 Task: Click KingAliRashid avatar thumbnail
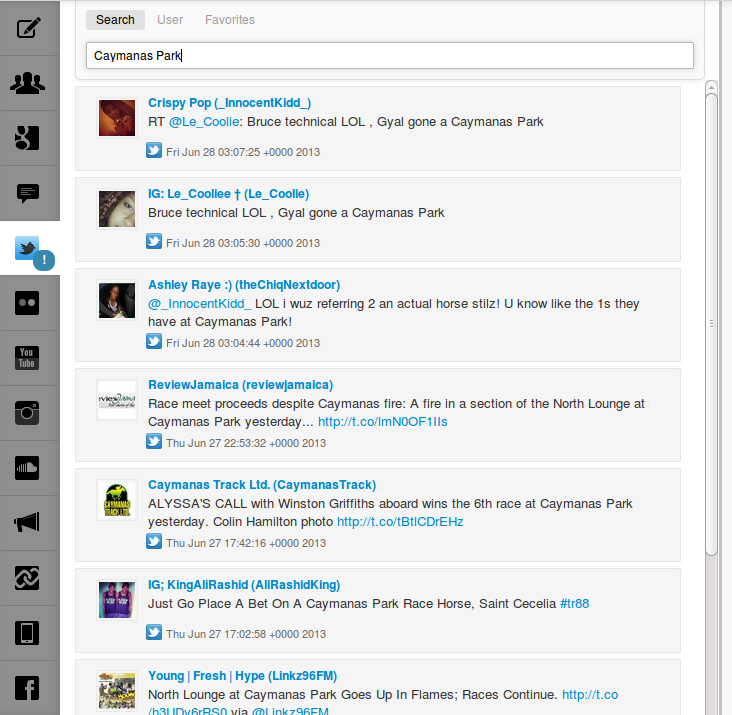pos(117,600)
